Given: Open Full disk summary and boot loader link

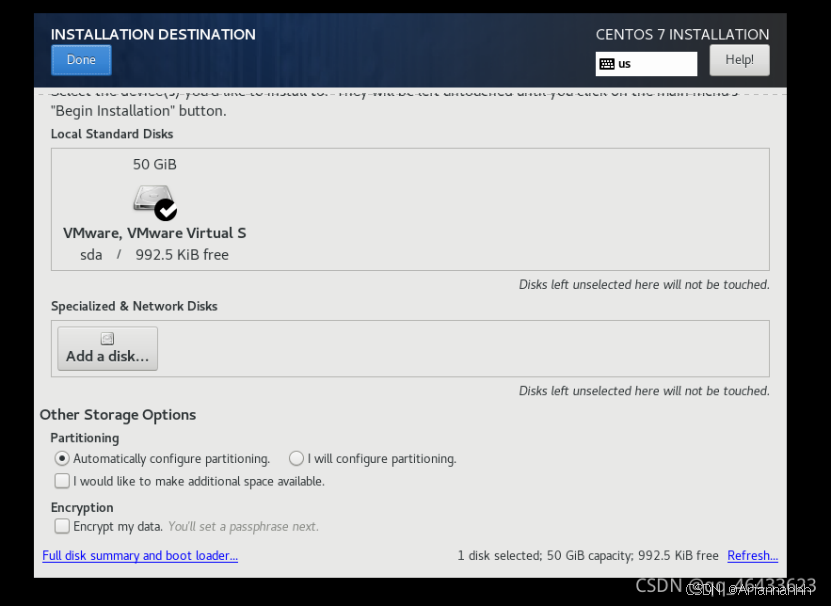Looking at the screenshot, I should coord(140,555).
